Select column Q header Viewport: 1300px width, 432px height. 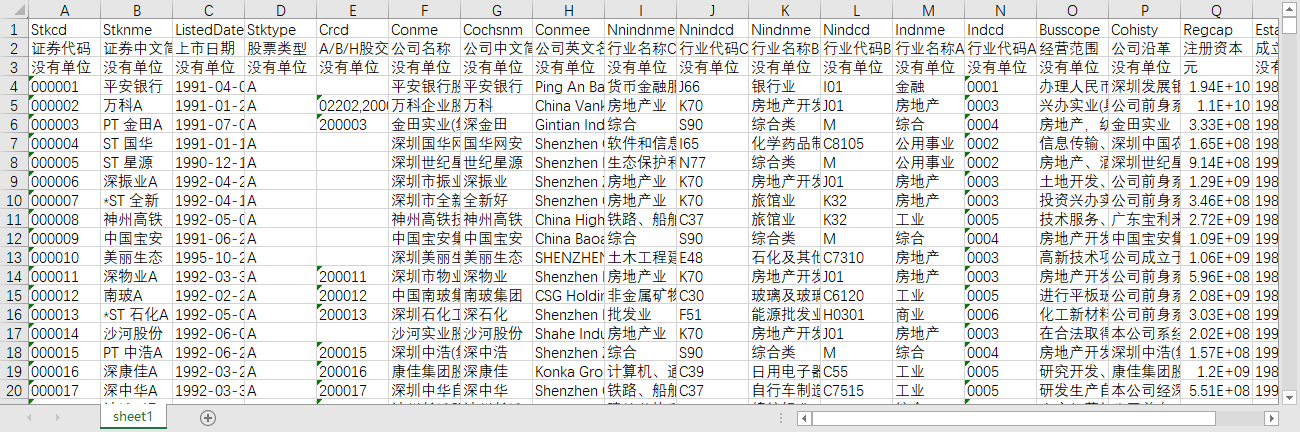point(1216,10)
